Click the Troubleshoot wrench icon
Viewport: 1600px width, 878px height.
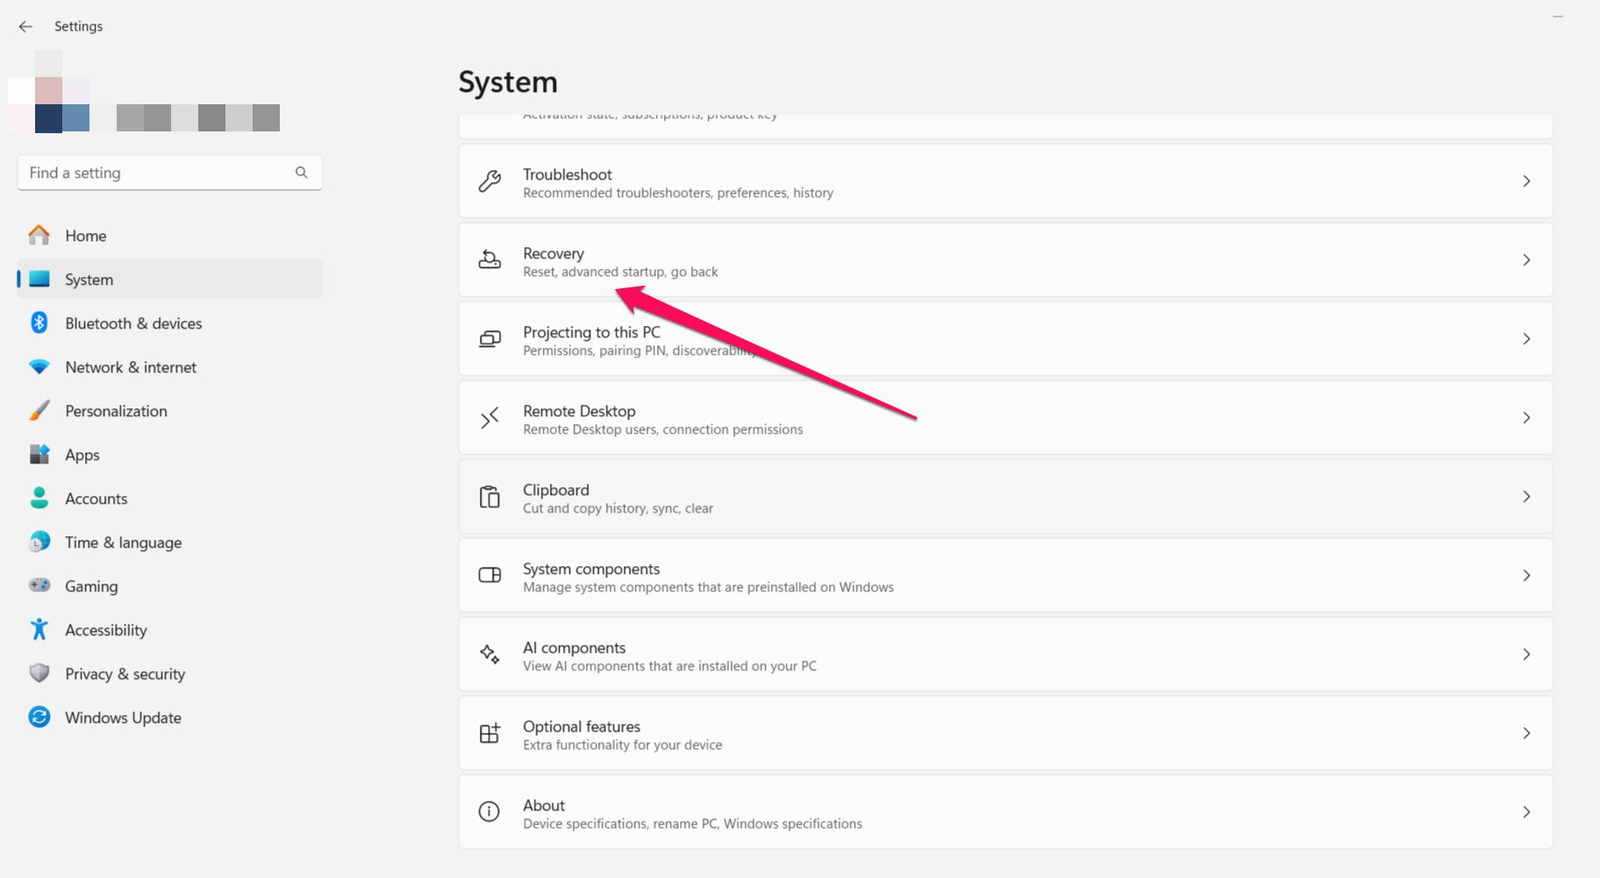[x=489, y=181]
